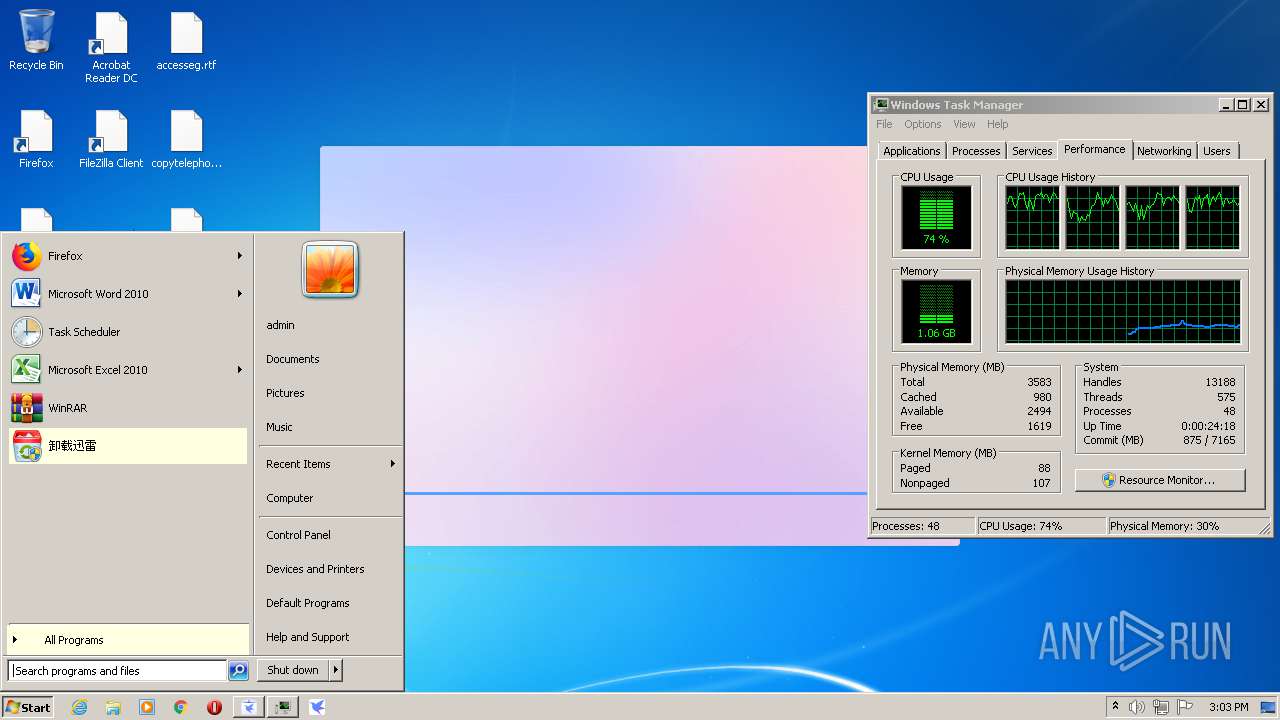The height and width of the screenshot is (720, 1280).
Task: Show hidden tray icons arrow
Action: (1115, 707)
